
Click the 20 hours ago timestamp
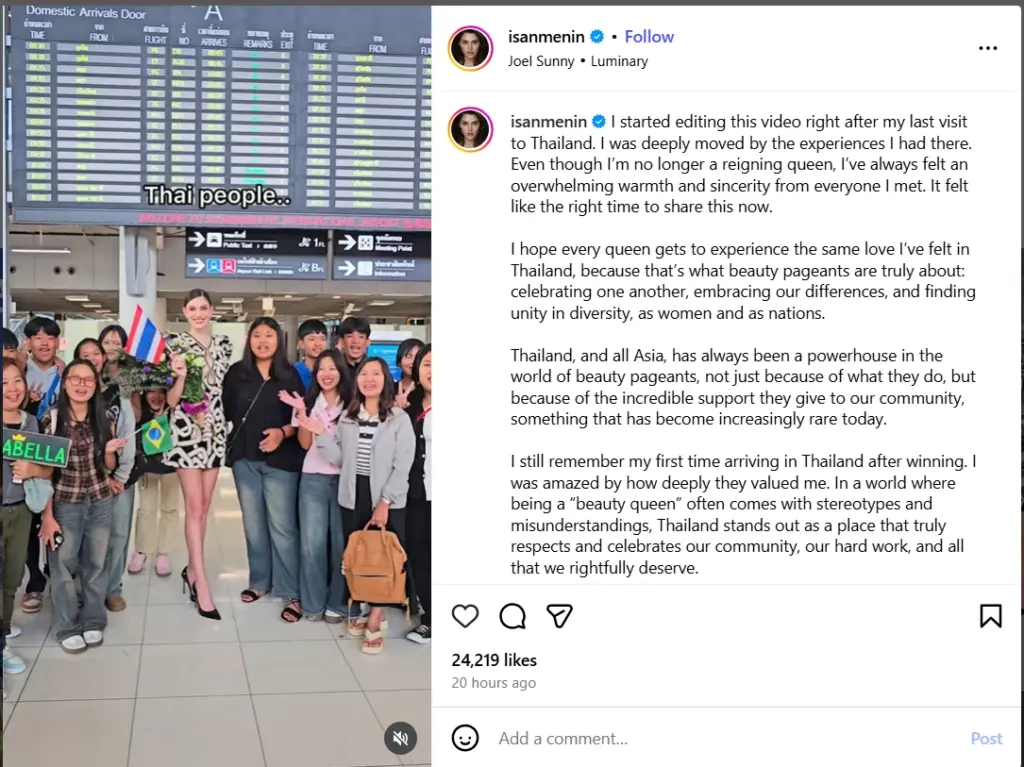pos(493,683)
